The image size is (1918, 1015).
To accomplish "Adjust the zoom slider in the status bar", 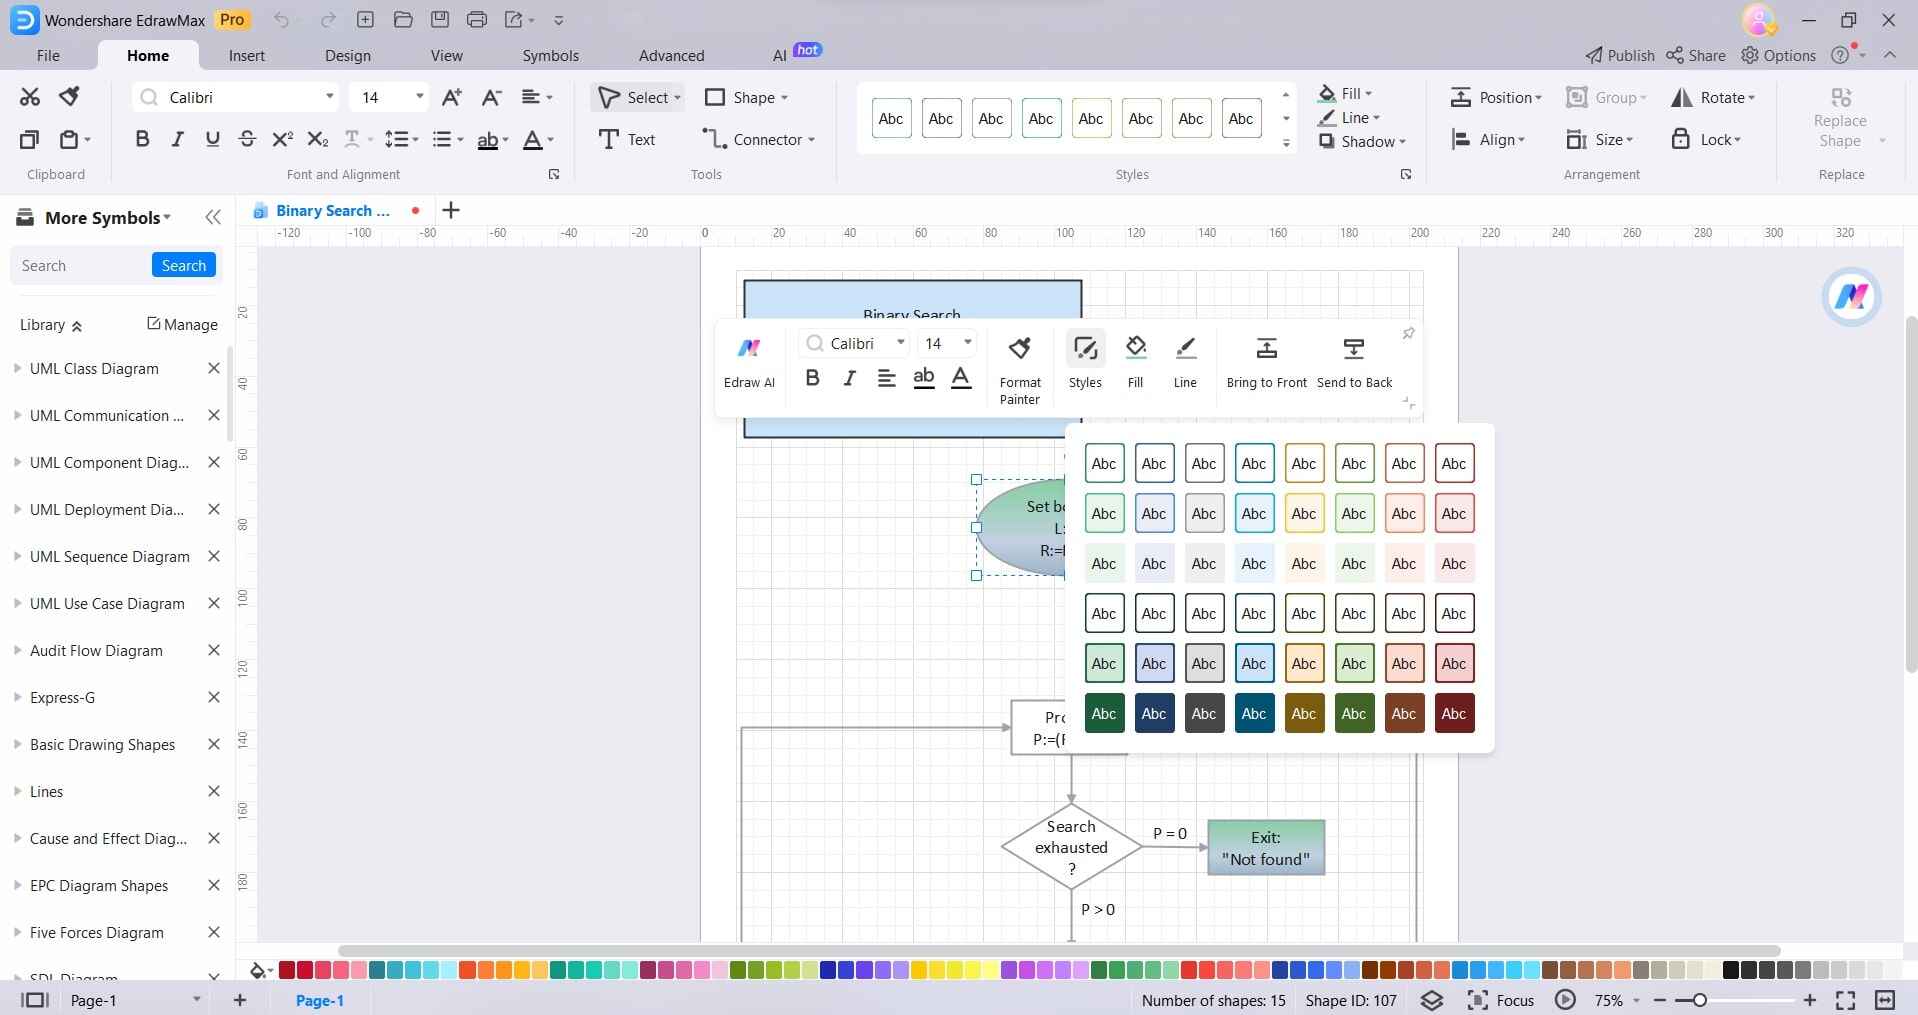I will coord(1698,1000).
